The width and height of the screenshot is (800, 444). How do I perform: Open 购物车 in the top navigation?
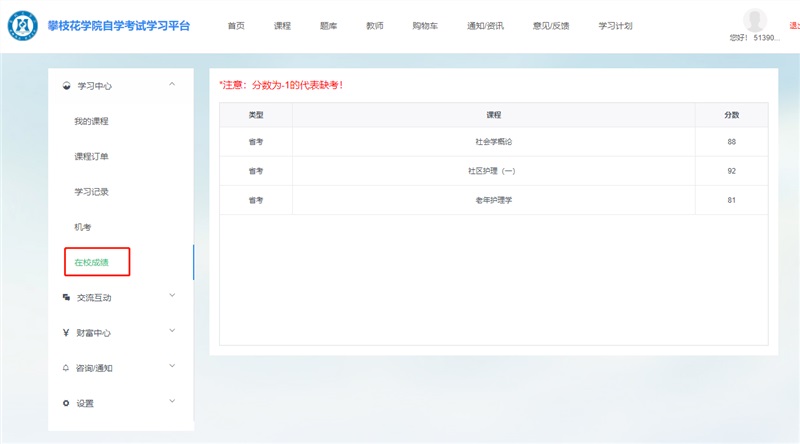pyautogui.click(x=425, y=26)
